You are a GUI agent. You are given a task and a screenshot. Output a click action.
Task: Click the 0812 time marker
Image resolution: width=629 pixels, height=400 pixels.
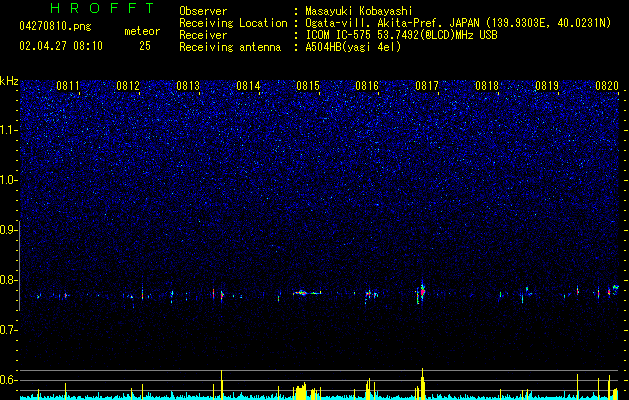pyautogui.click(x=128, y=86)
